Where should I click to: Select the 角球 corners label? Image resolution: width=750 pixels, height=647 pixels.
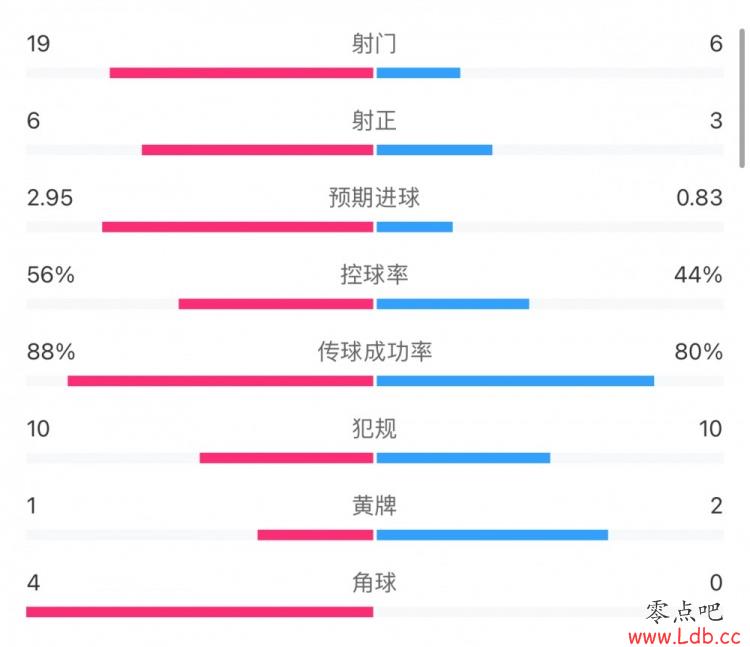[374, 582]
